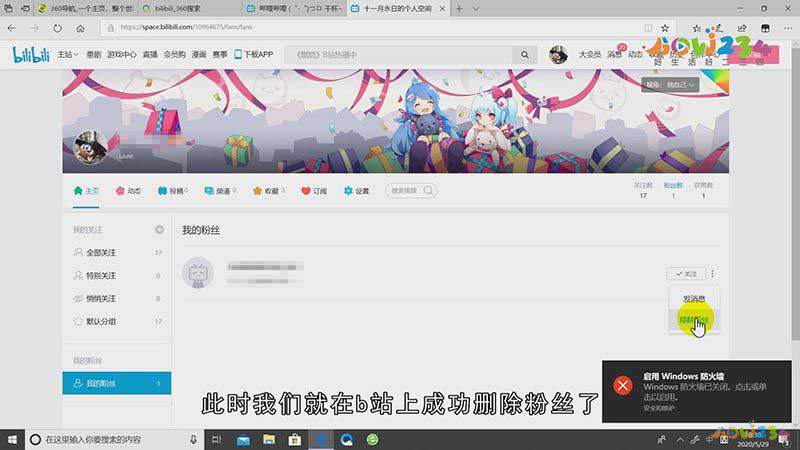The height and width of the screenshot is (450, 800).
Task: Click the header search magnifier button
Action: pos(525,55)
